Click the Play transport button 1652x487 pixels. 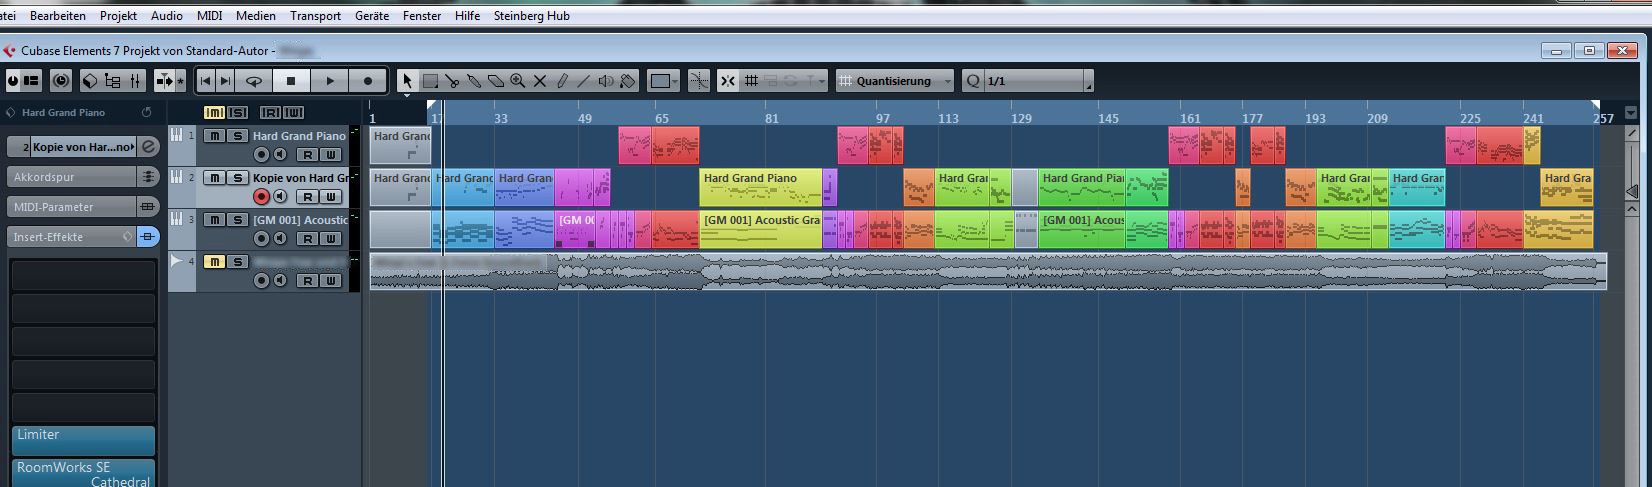(330, 81)
